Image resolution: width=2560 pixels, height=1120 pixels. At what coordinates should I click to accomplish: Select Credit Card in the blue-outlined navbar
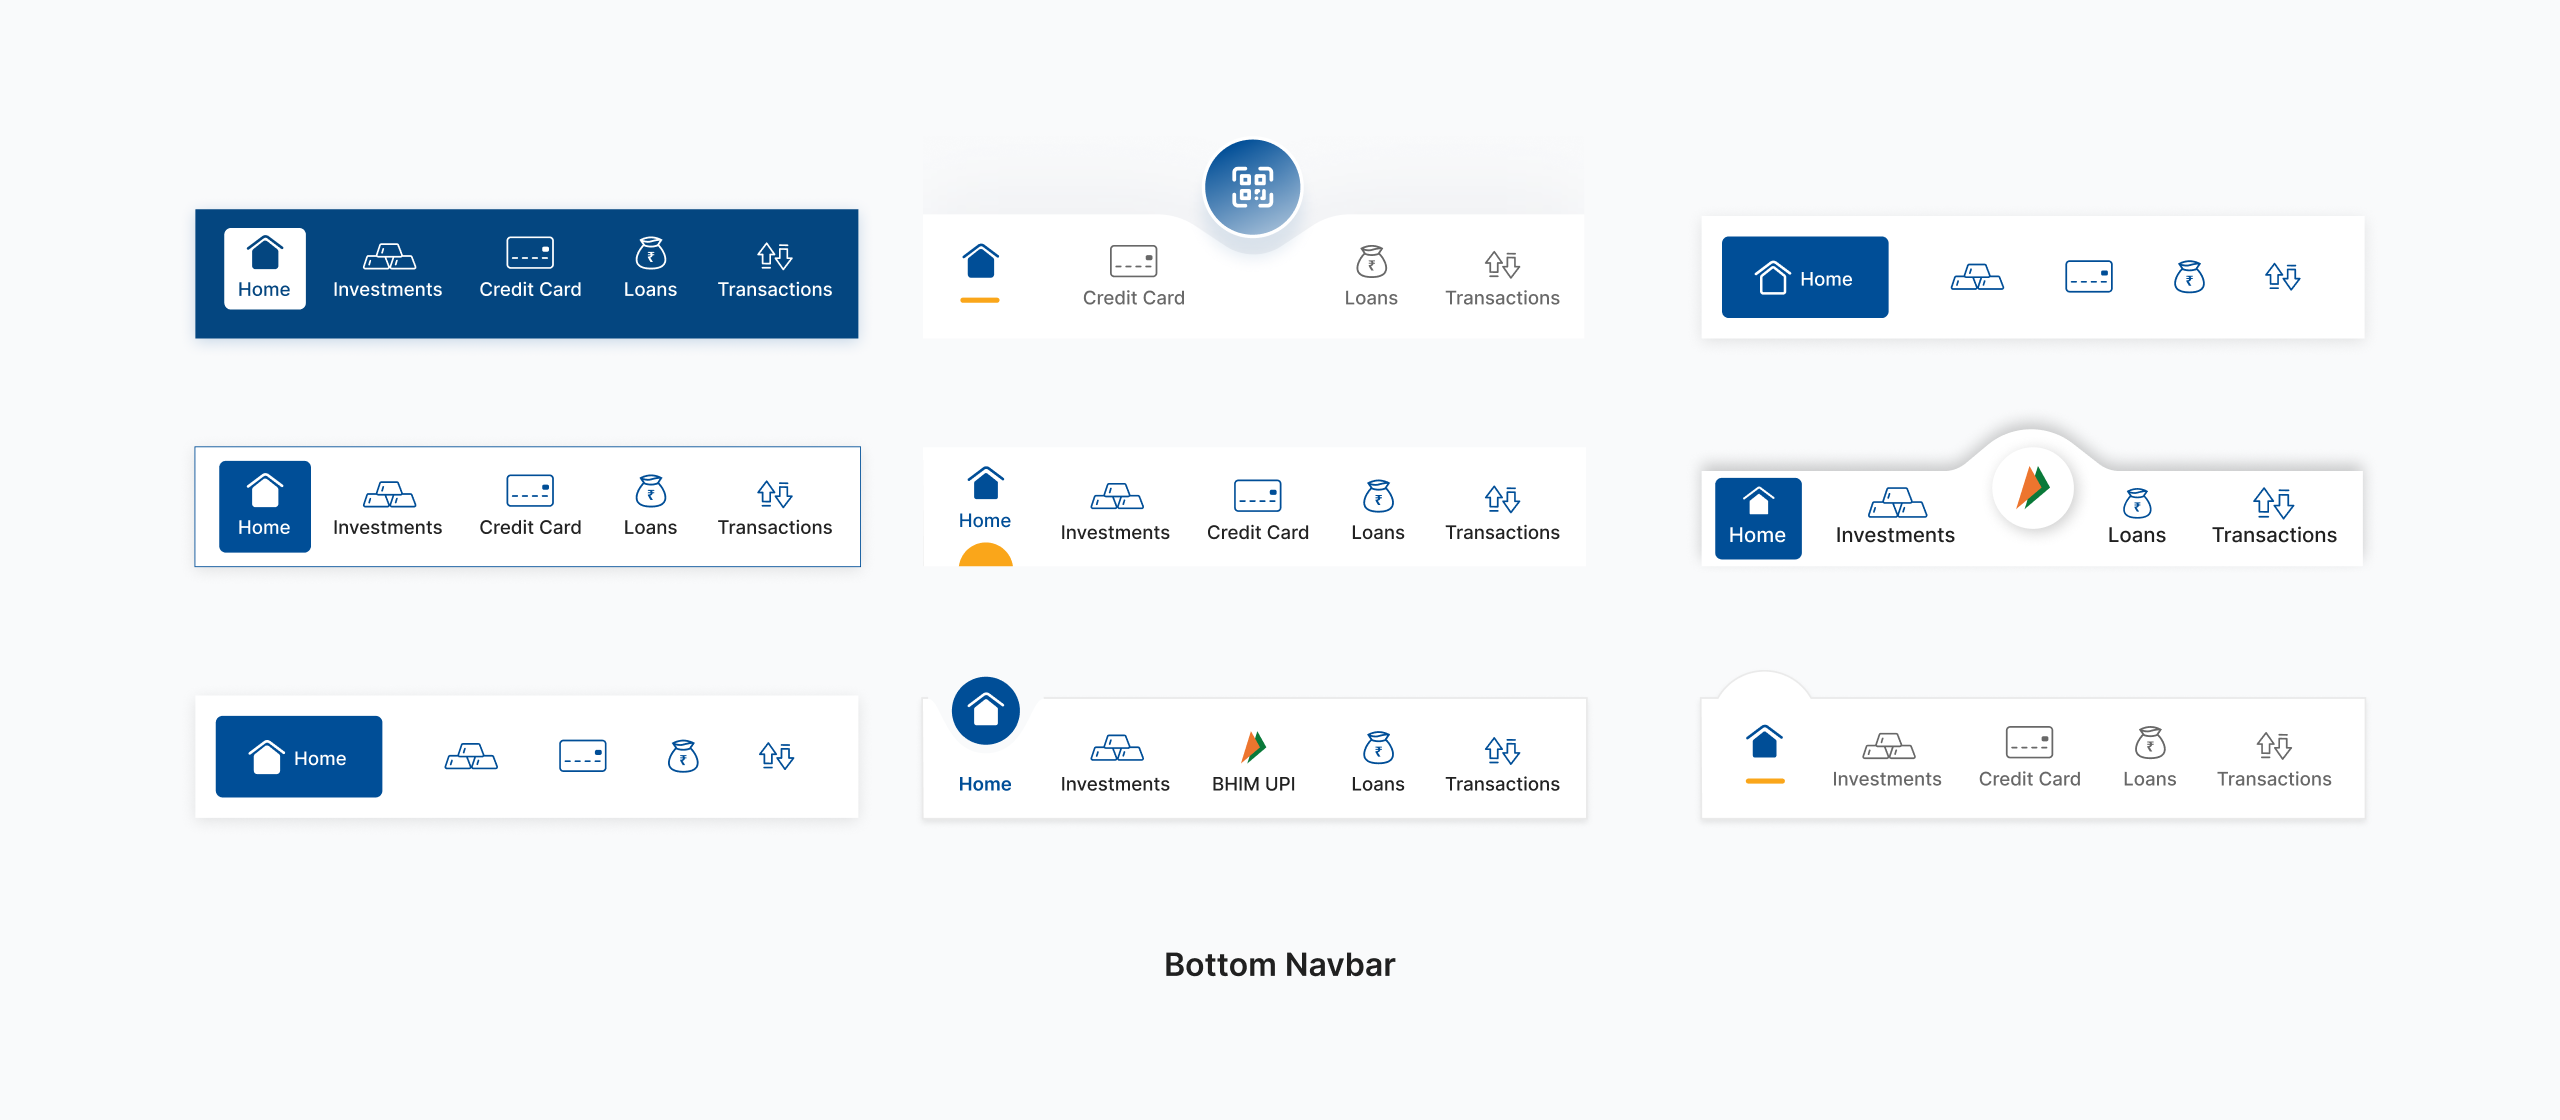530,507
